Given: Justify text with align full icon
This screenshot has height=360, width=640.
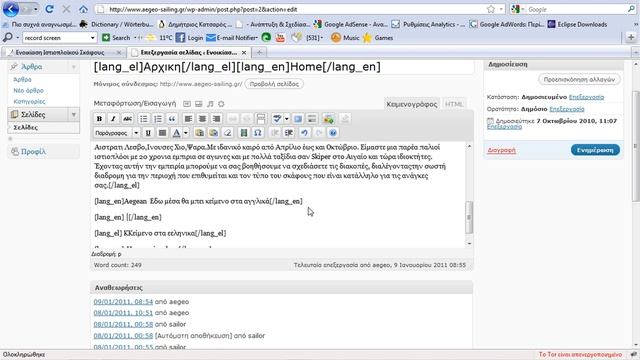Looking at the screenshot, I should 162,133.
